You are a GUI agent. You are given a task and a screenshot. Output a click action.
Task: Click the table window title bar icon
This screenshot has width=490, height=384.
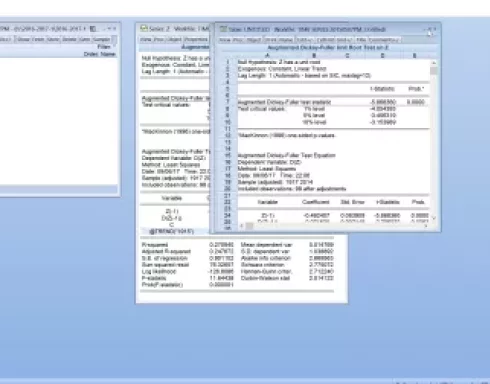(223, 29)
